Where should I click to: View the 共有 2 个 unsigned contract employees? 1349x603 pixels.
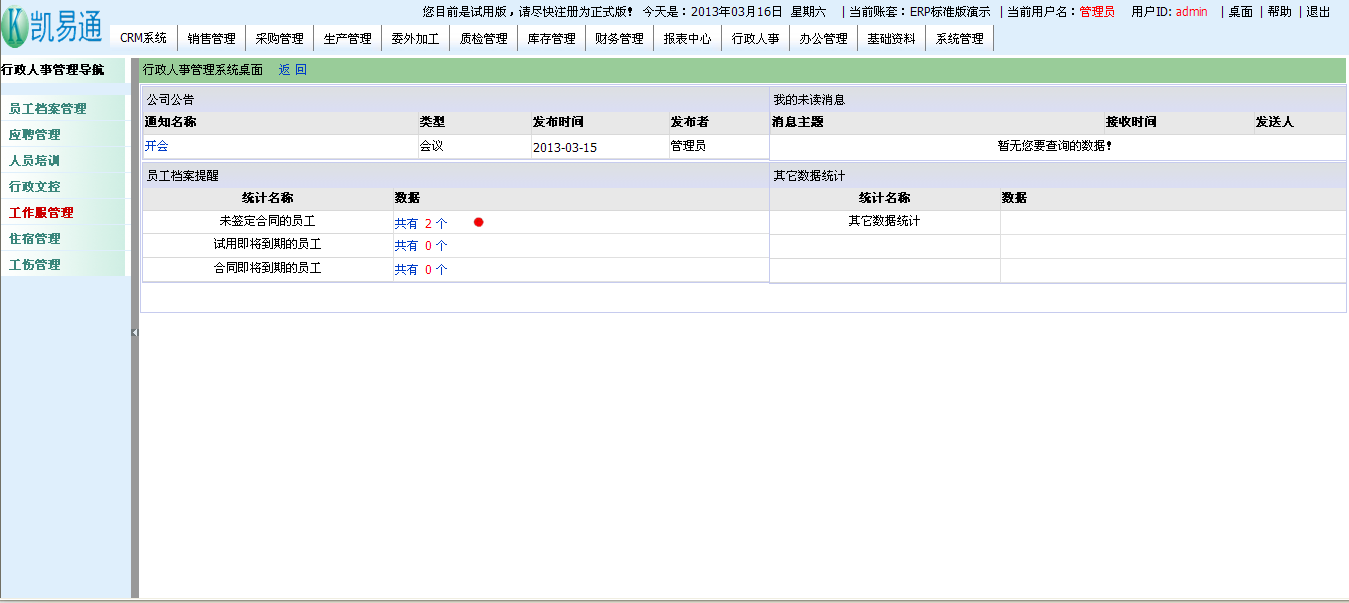(420, 224)
